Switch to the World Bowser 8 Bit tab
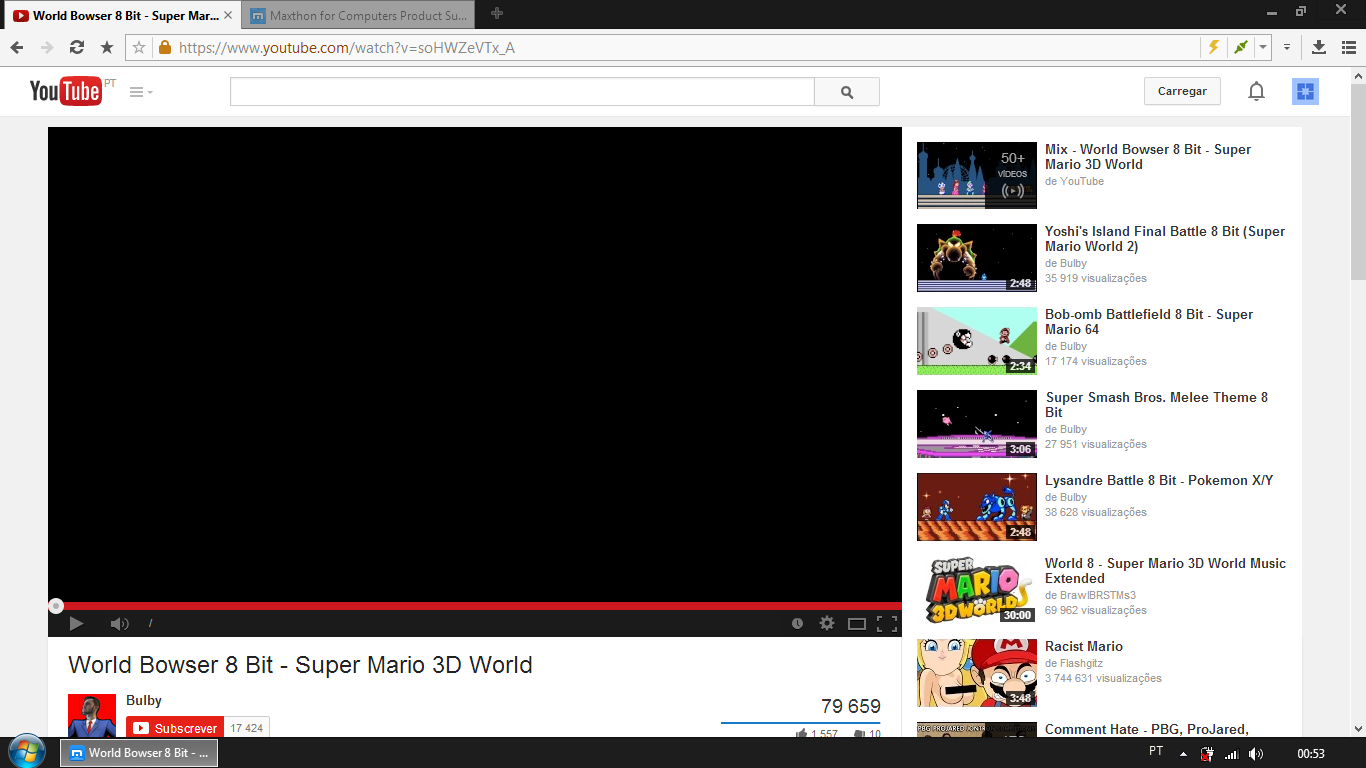Screen dimensions: 1366x768 (x=121, y=15)
